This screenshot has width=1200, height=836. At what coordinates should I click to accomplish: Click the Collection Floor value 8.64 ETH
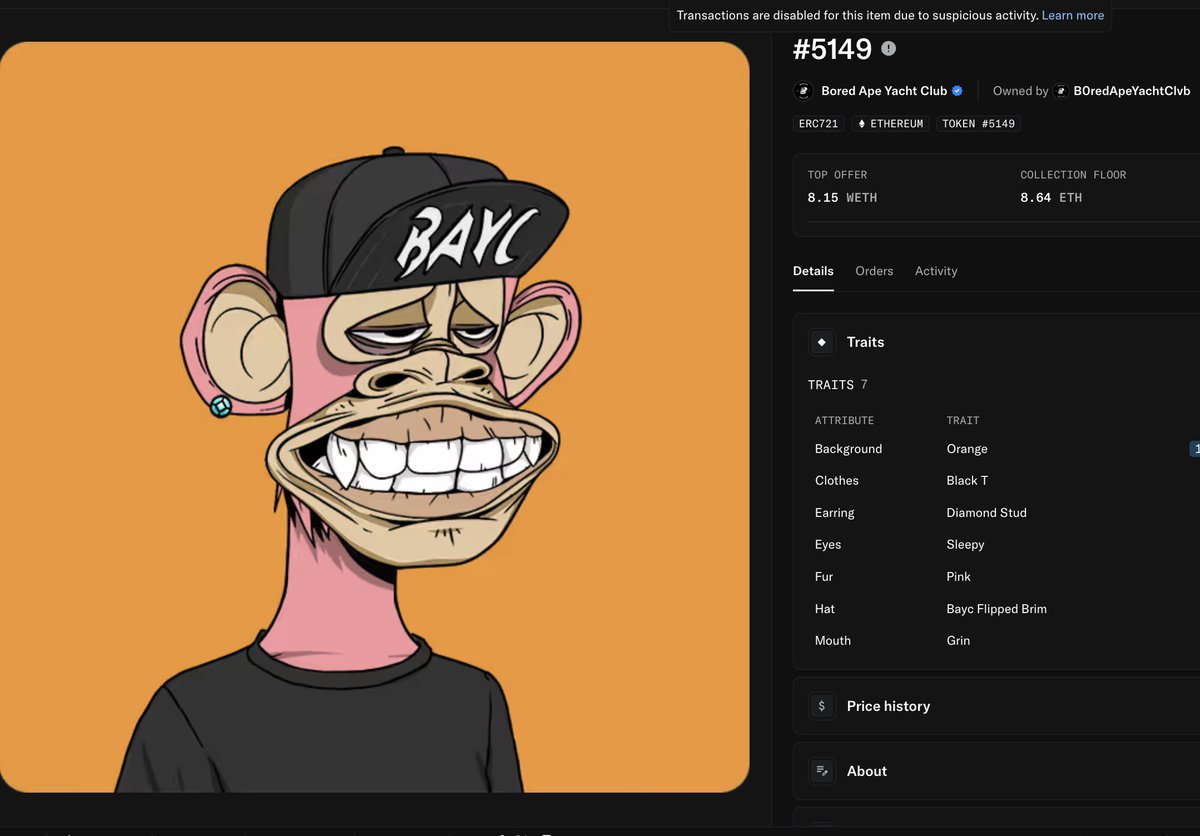[x=1051, y=198]
